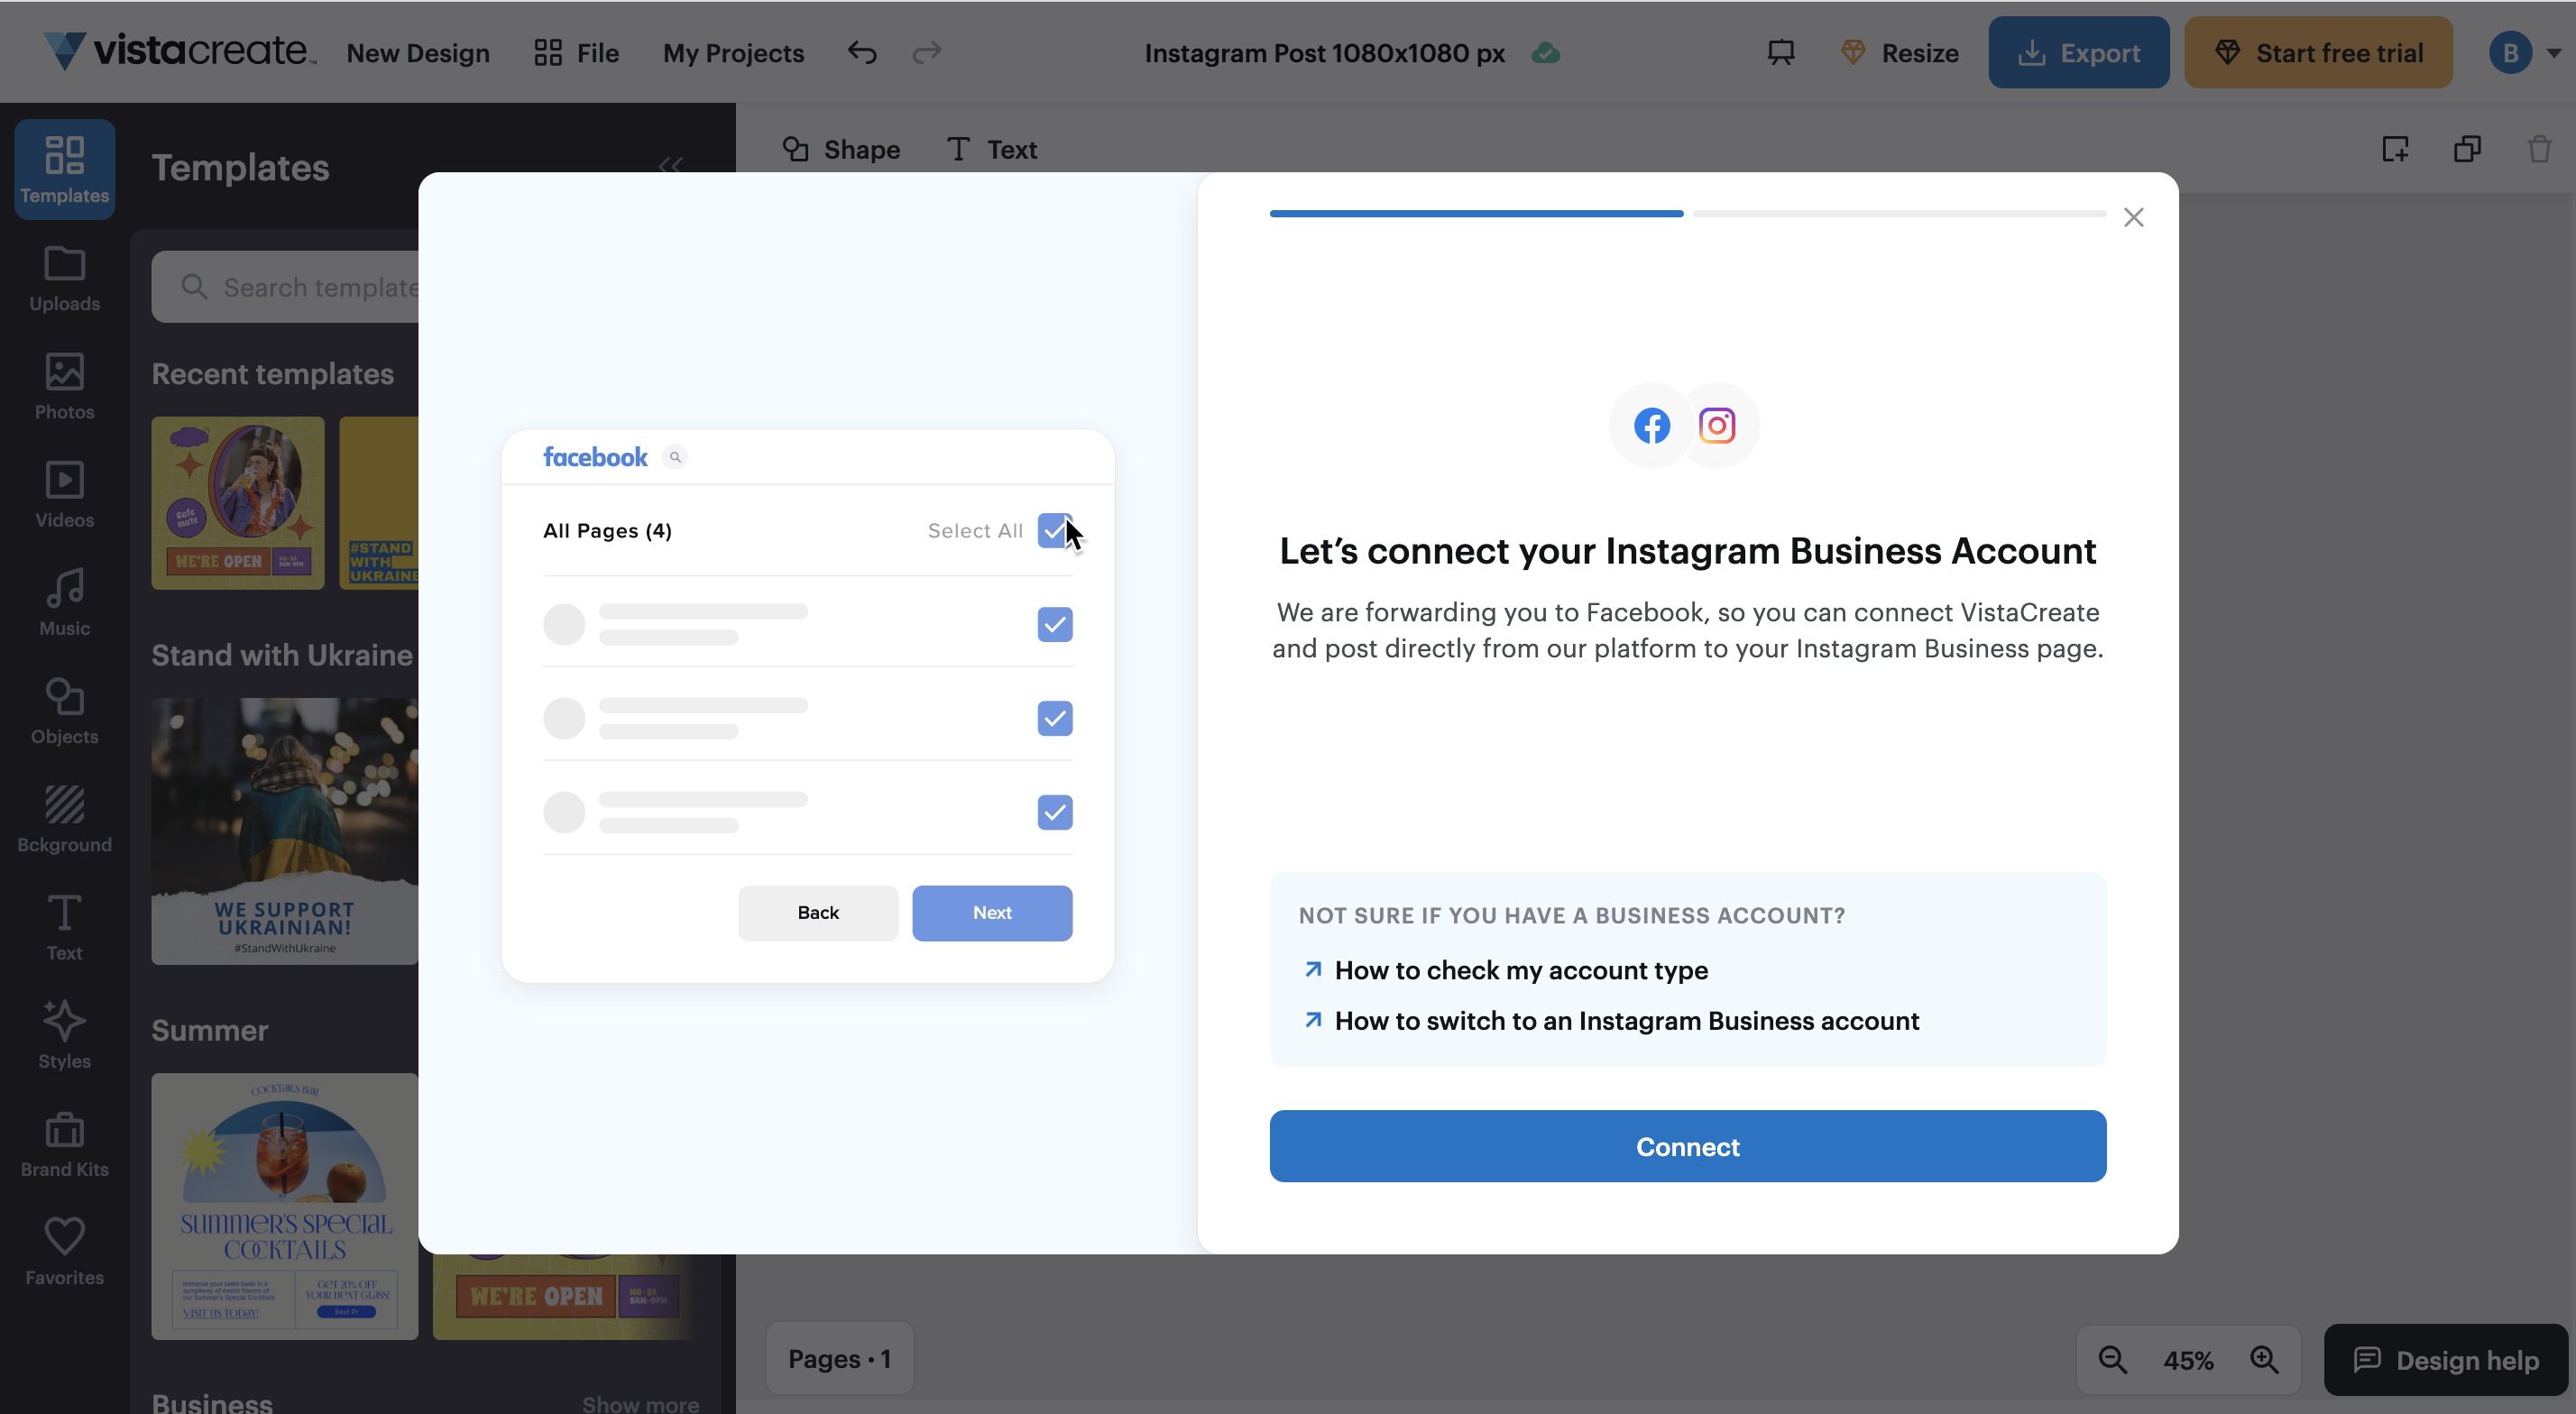
Task: Open the File menu
Action: (576, 52)
